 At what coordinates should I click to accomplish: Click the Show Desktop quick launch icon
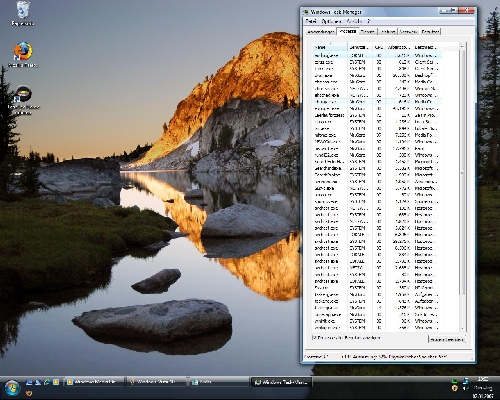(29, 382)
